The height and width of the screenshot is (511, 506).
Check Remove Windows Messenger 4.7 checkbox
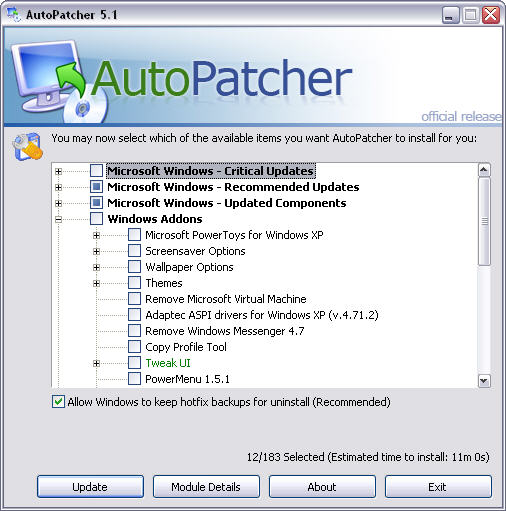(x=134, y=331)
